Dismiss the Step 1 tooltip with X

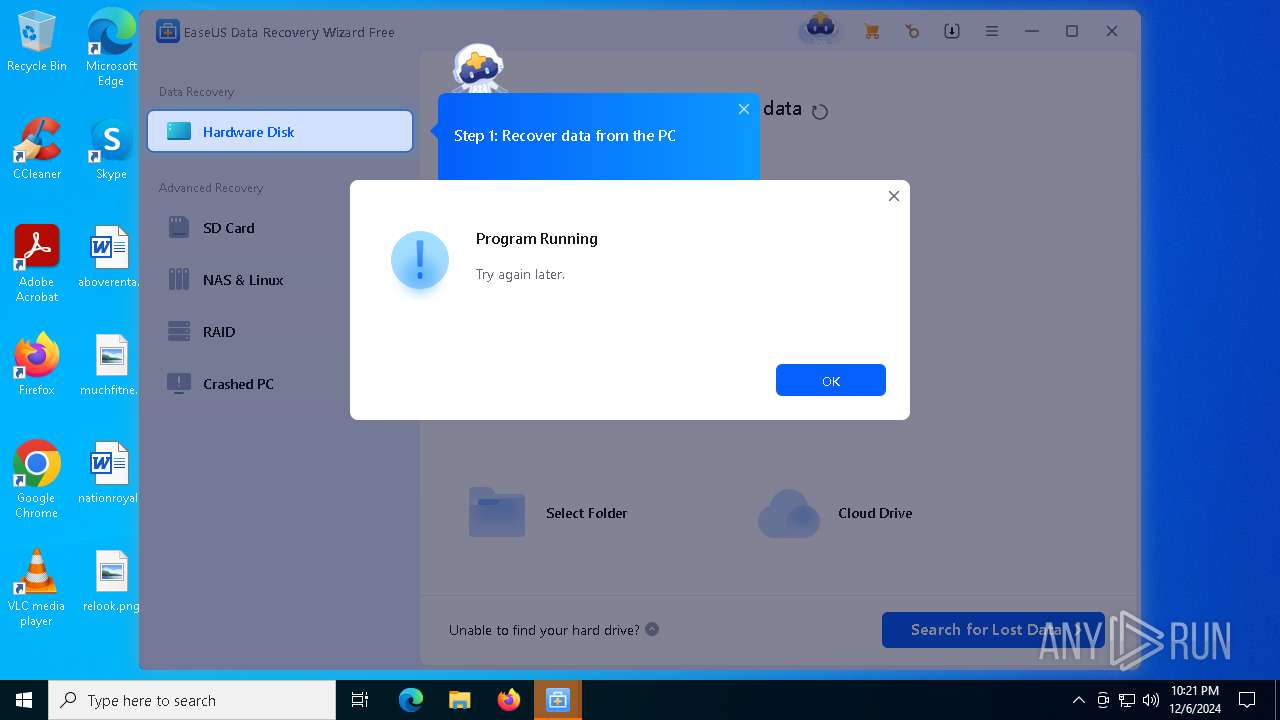point(744,109)
